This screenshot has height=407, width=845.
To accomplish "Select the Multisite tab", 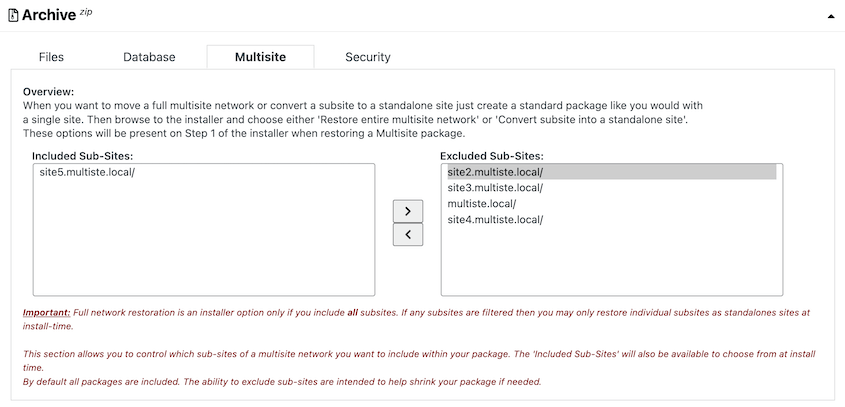I will (x=260, y=57).
